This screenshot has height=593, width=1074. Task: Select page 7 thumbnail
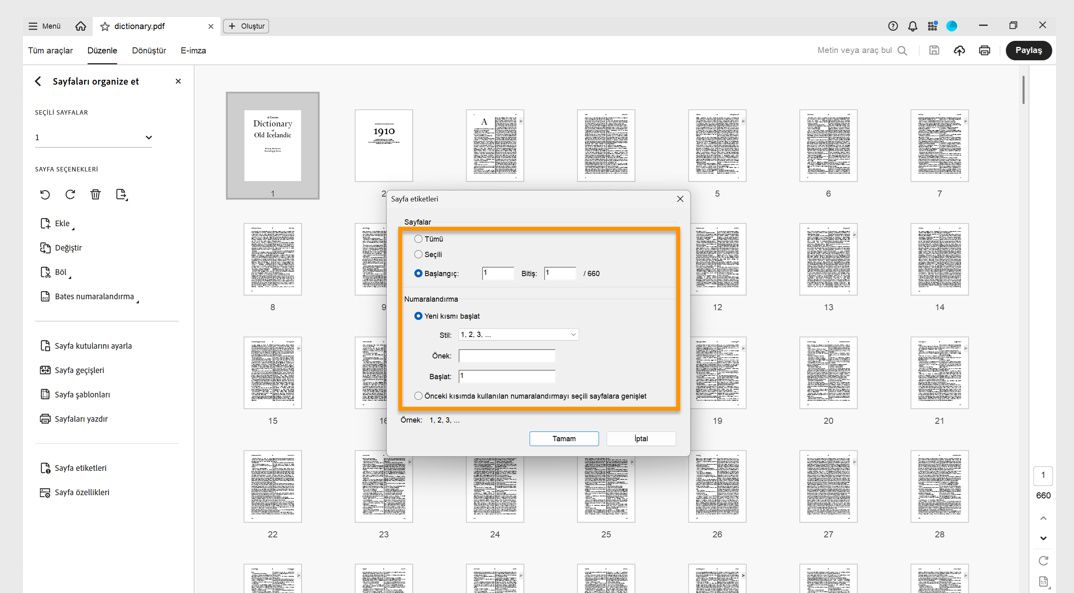[x=939, y=146]
